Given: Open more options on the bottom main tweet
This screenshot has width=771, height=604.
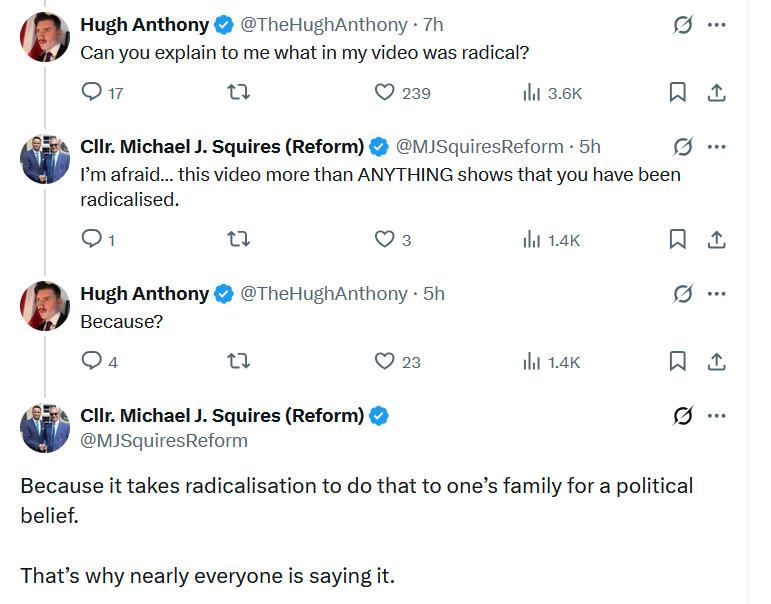Looking at the screenshot, I should tap(716, 416).
